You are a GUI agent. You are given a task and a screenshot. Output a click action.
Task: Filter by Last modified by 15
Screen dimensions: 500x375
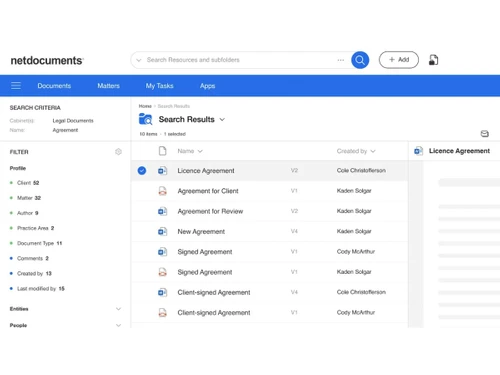coord(41,289)
